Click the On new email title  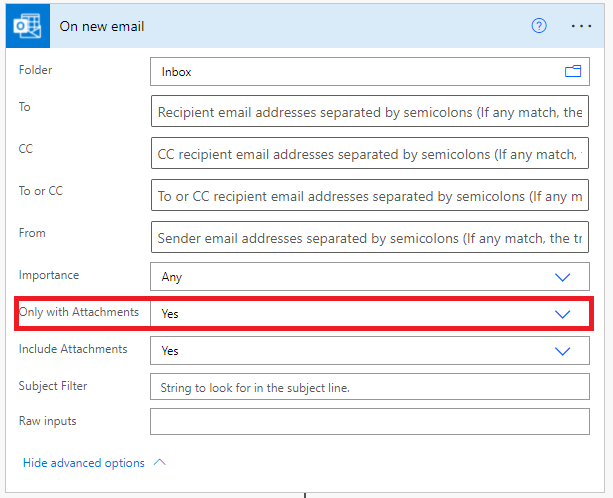pos(102,26)
